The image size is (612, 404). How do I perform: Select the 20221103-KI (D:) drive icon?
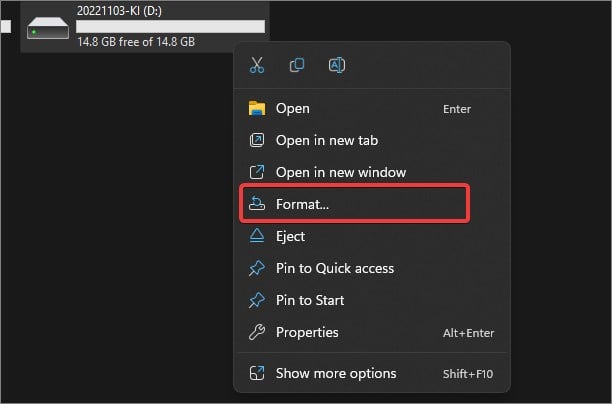pos(48,28)
